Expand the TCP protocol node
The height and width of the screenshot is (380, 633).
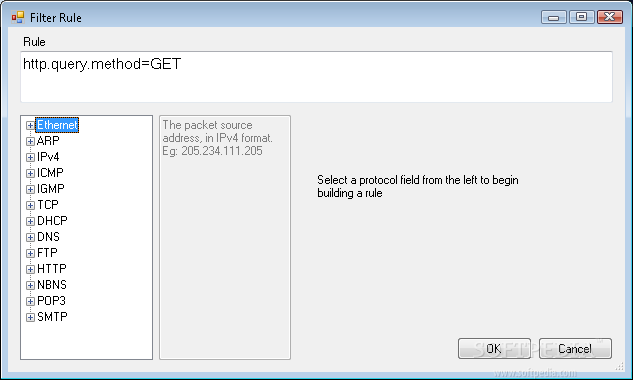point(30,205)
